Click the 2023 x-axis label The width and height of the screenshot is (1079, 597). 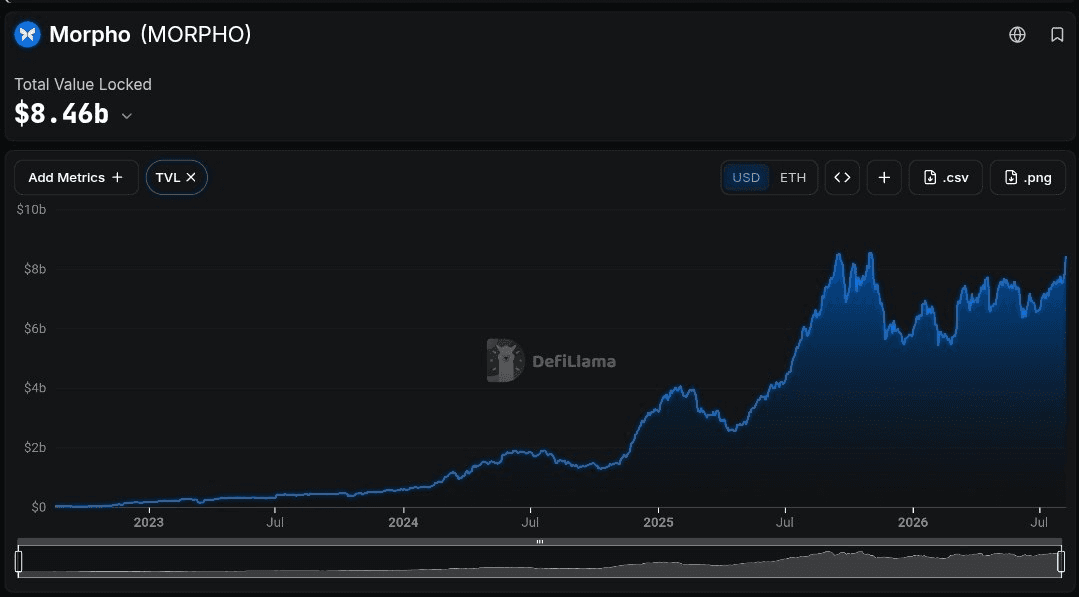point(149,523)
